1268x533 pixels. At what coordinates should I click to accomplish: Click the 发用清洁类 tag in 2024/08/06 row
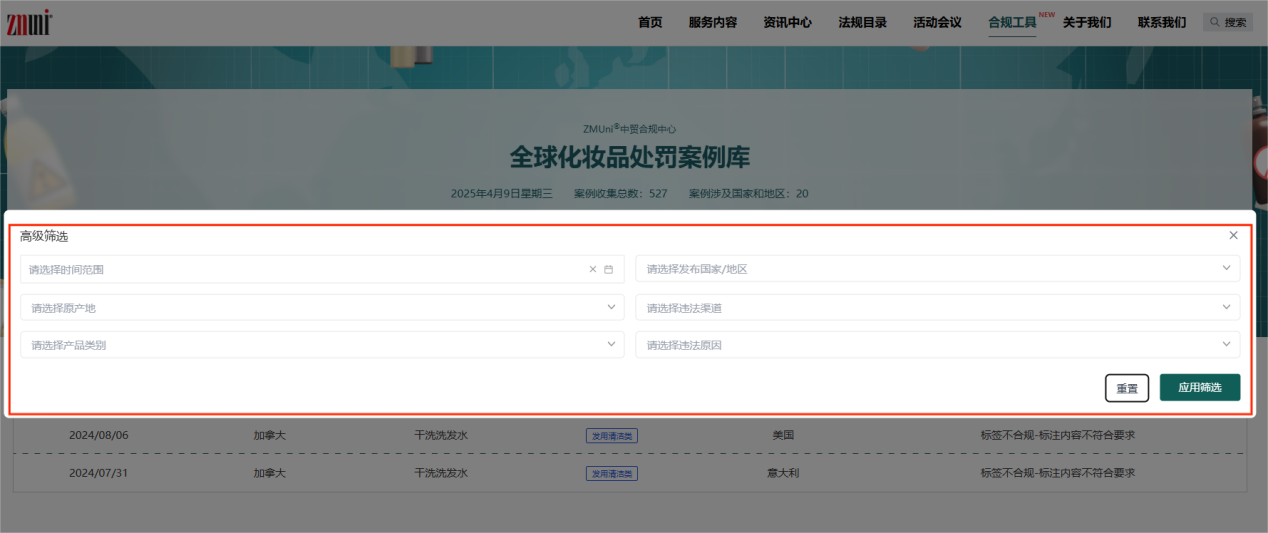[x=611, y=436]
